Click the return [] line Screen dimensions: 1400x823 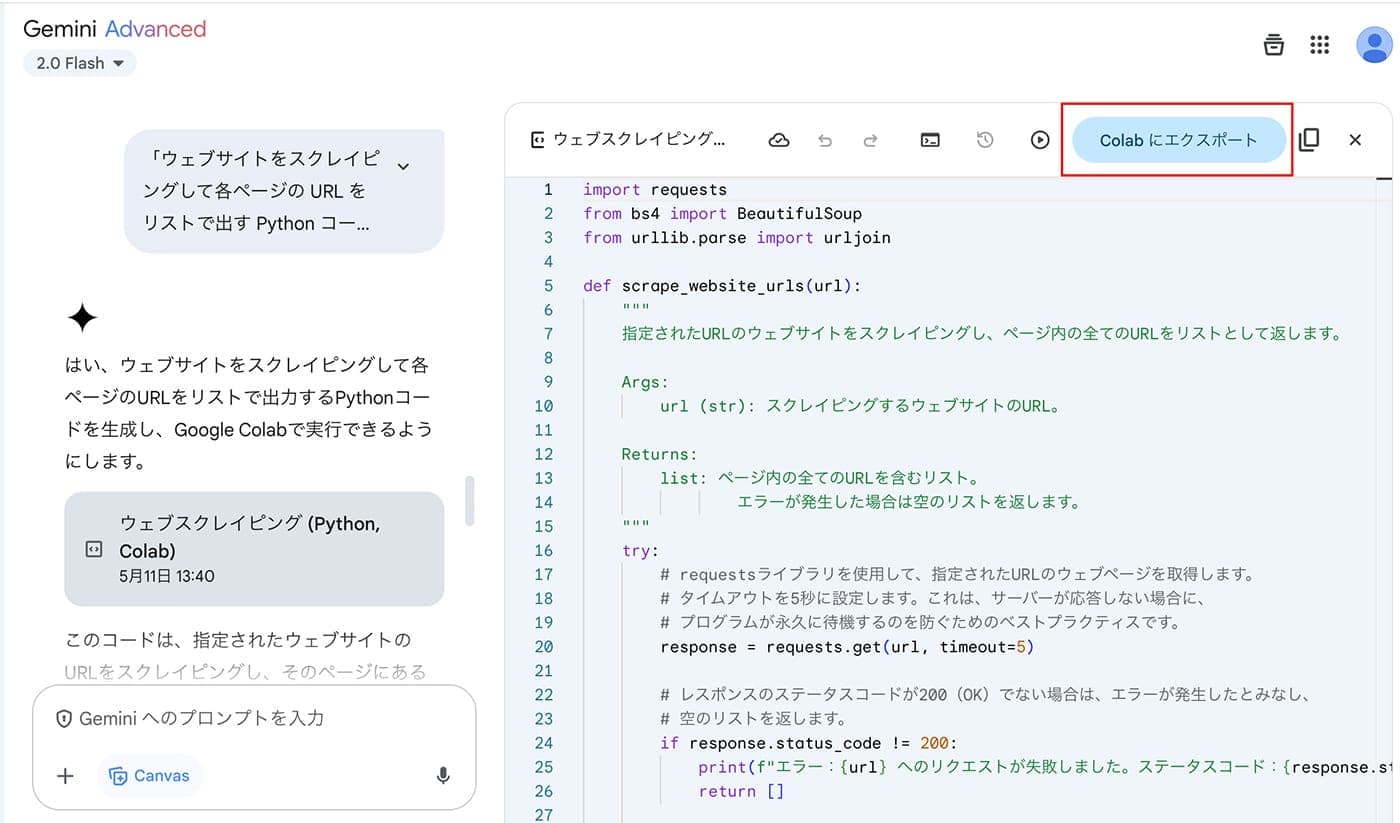point(741,791)
